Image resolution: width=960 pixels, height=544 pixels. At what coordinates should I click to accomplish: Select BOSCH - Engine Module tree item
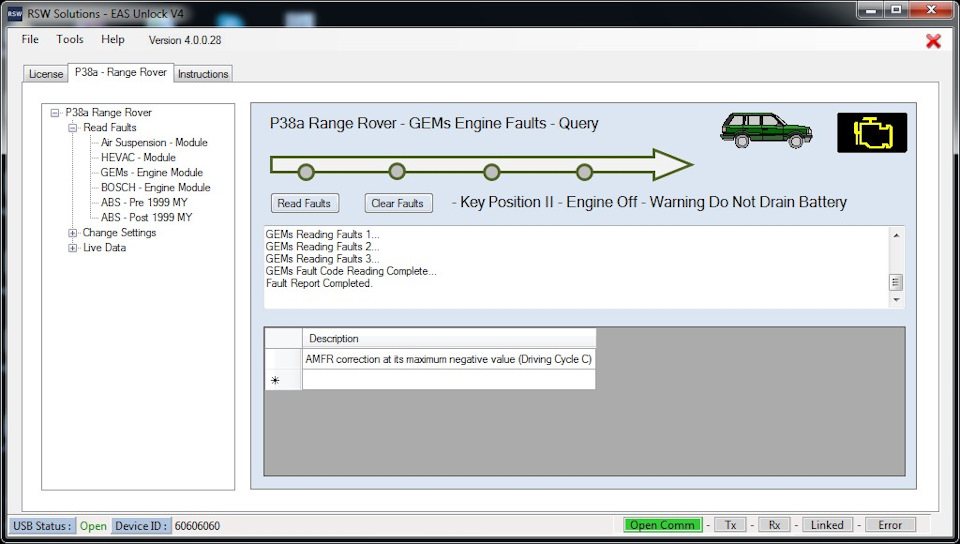click(x=156, y=187)
